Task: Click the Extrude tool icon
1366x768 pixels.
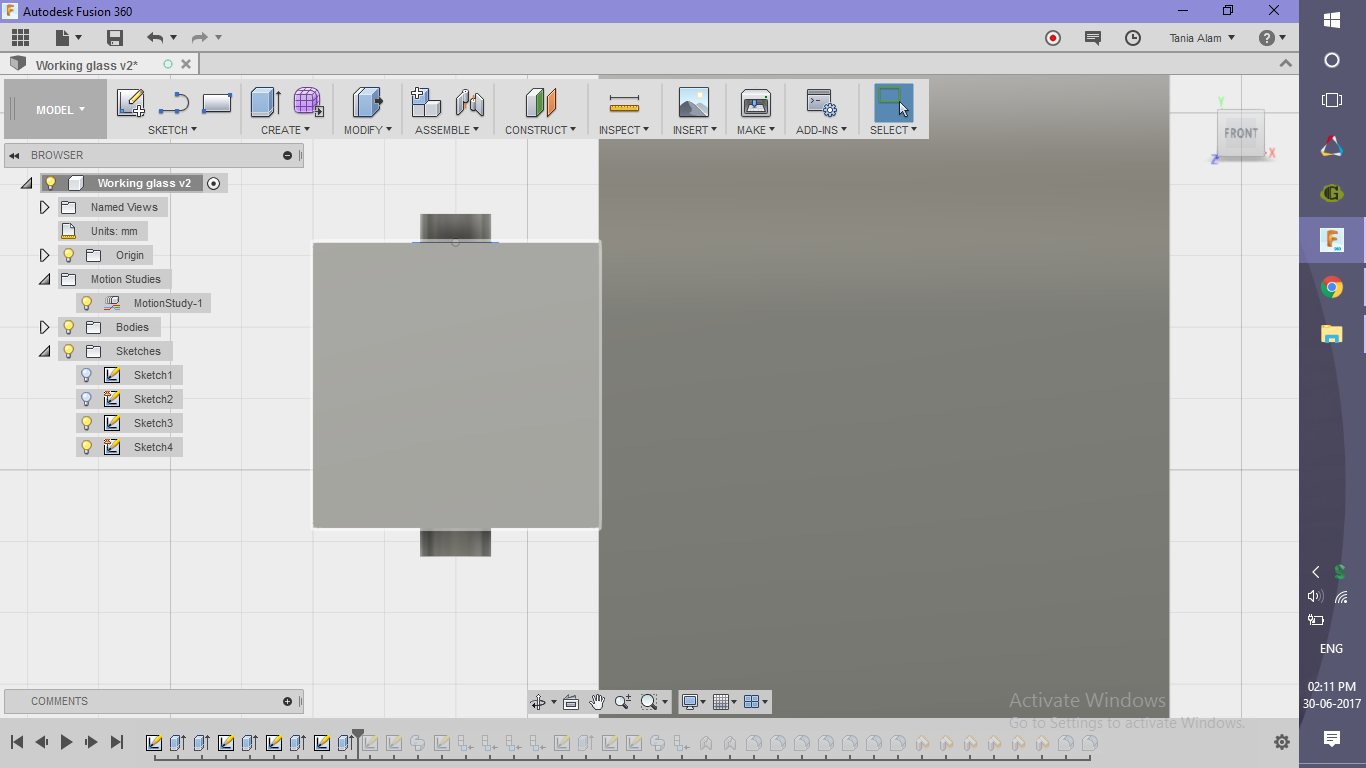Action: pos(265,103)
